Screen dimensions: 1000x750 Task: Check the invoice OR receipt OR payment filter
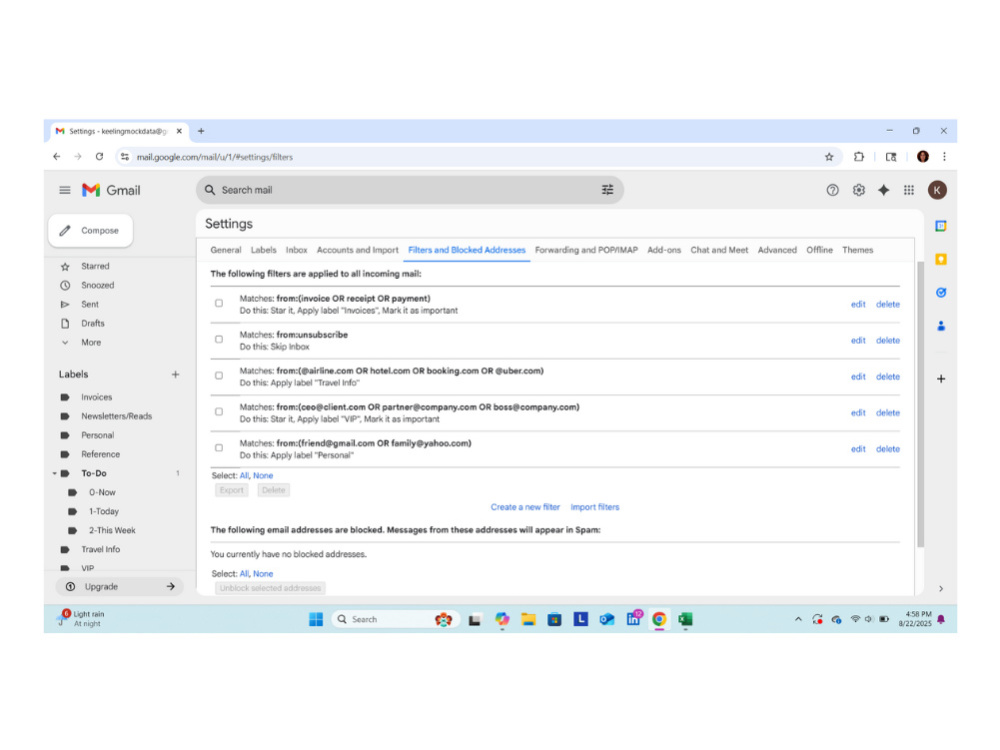(219, 304)
